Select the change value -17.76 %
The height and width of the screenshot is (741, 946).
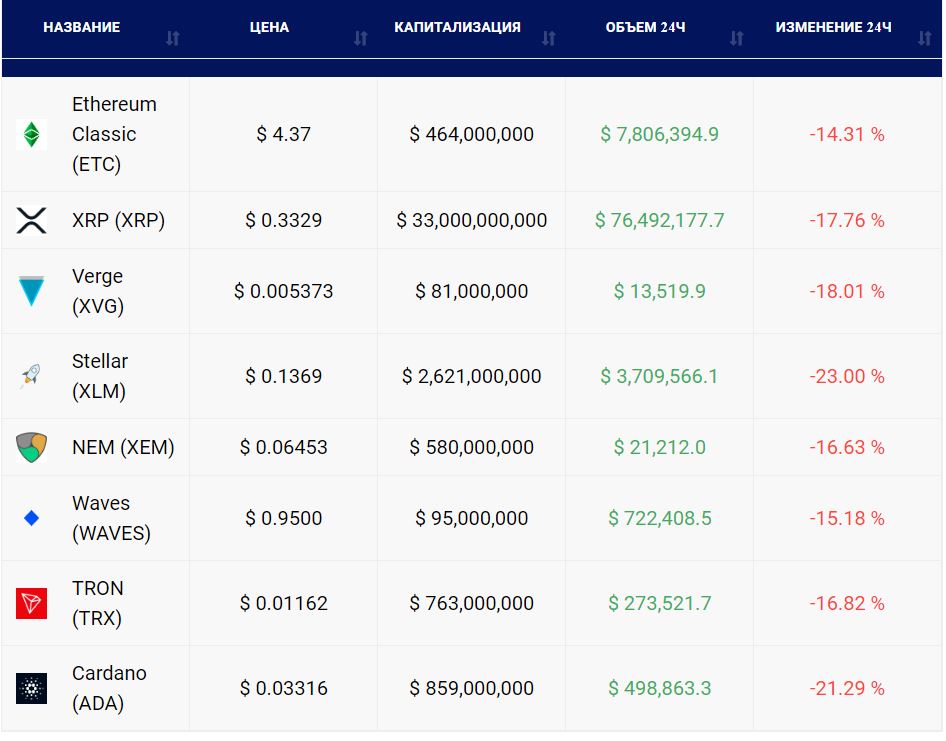tap(847, 220)
